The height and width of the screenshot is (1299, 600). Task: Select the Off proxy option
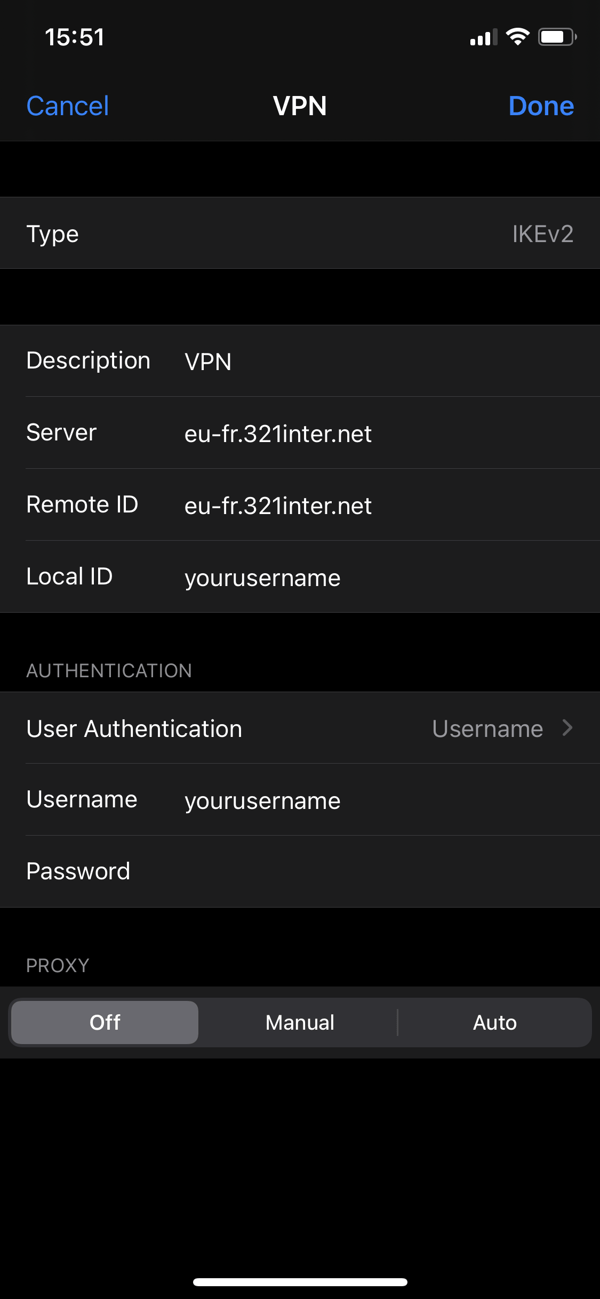point(104,1022)
